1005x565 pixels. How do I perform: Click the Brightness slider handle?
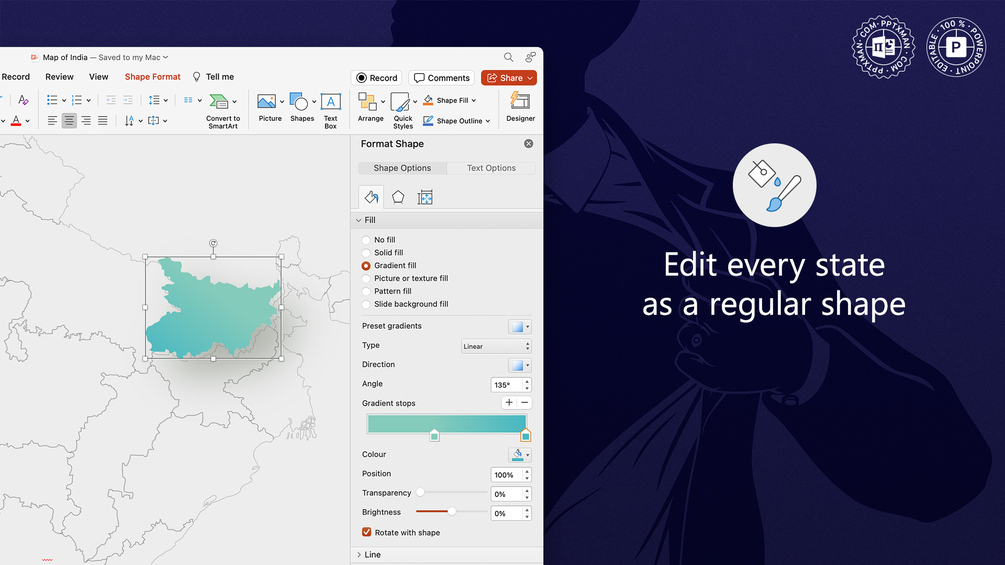[452, 511]
